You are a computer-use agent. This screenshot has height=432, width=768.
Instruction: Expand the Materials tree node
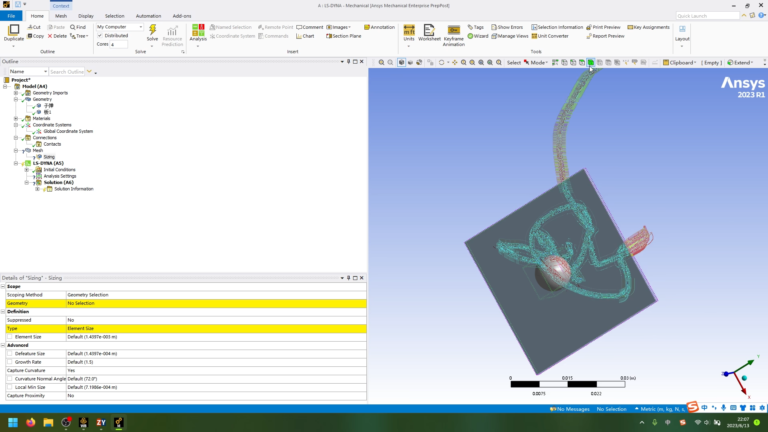(16, 118)
